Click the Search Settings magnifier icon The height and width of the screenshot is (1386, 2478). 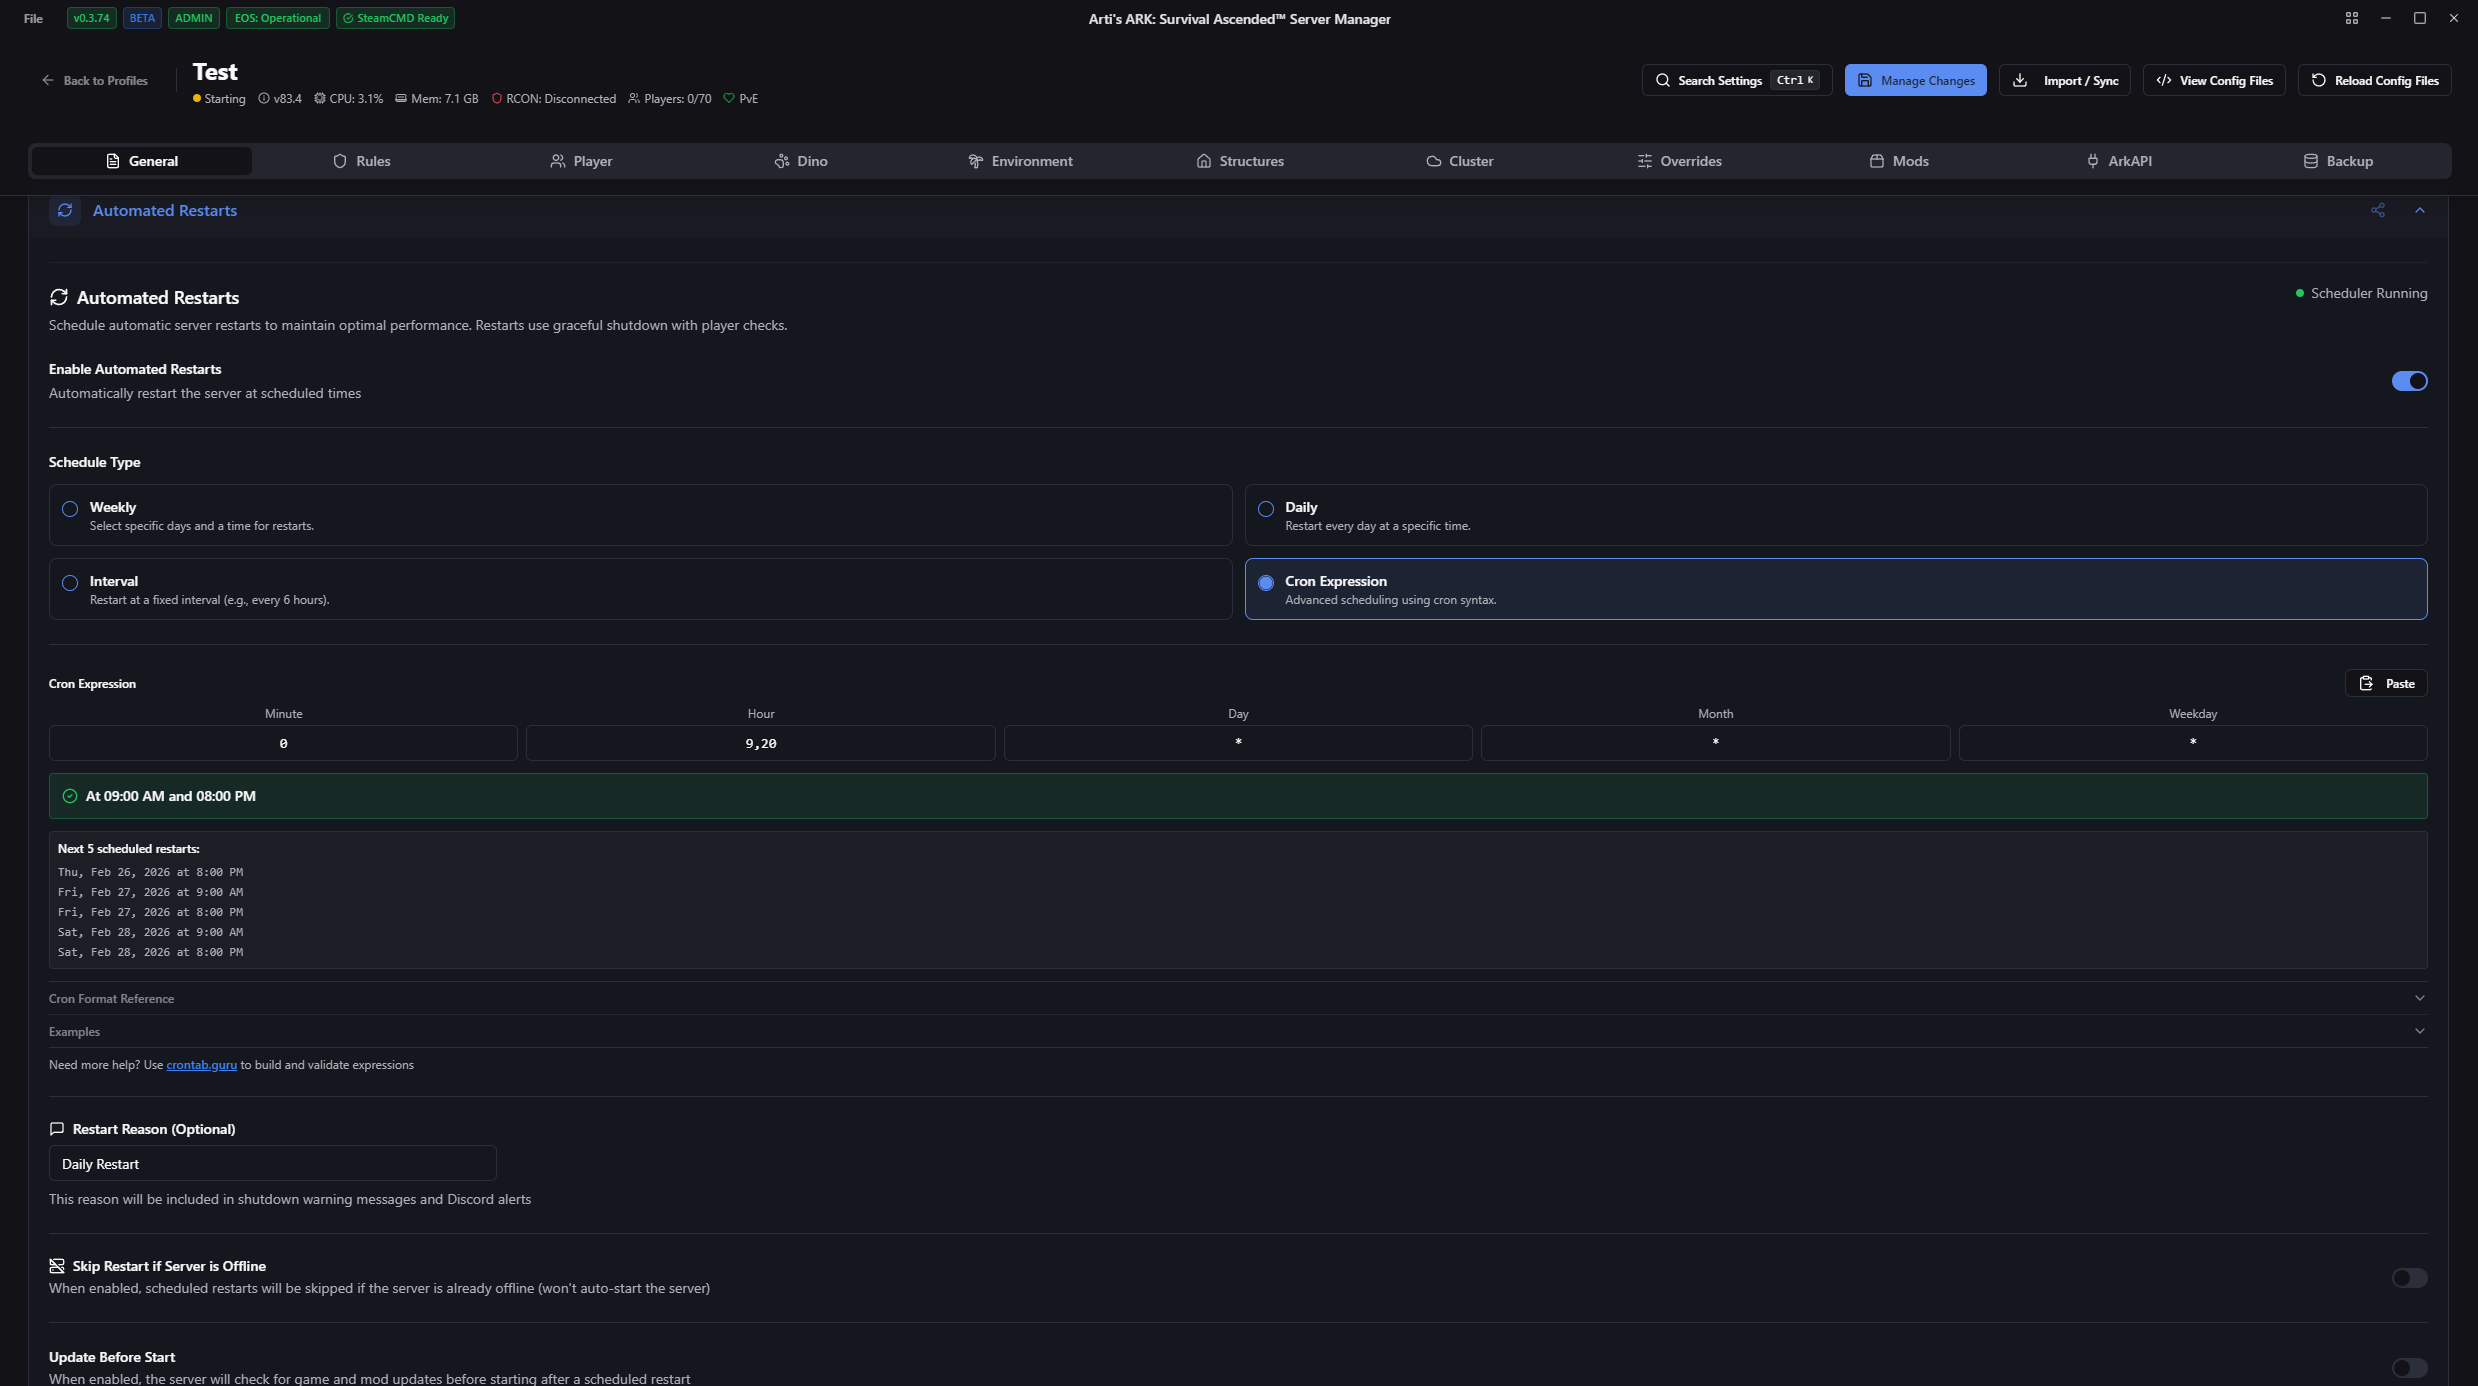click(x=1662, y=80)
